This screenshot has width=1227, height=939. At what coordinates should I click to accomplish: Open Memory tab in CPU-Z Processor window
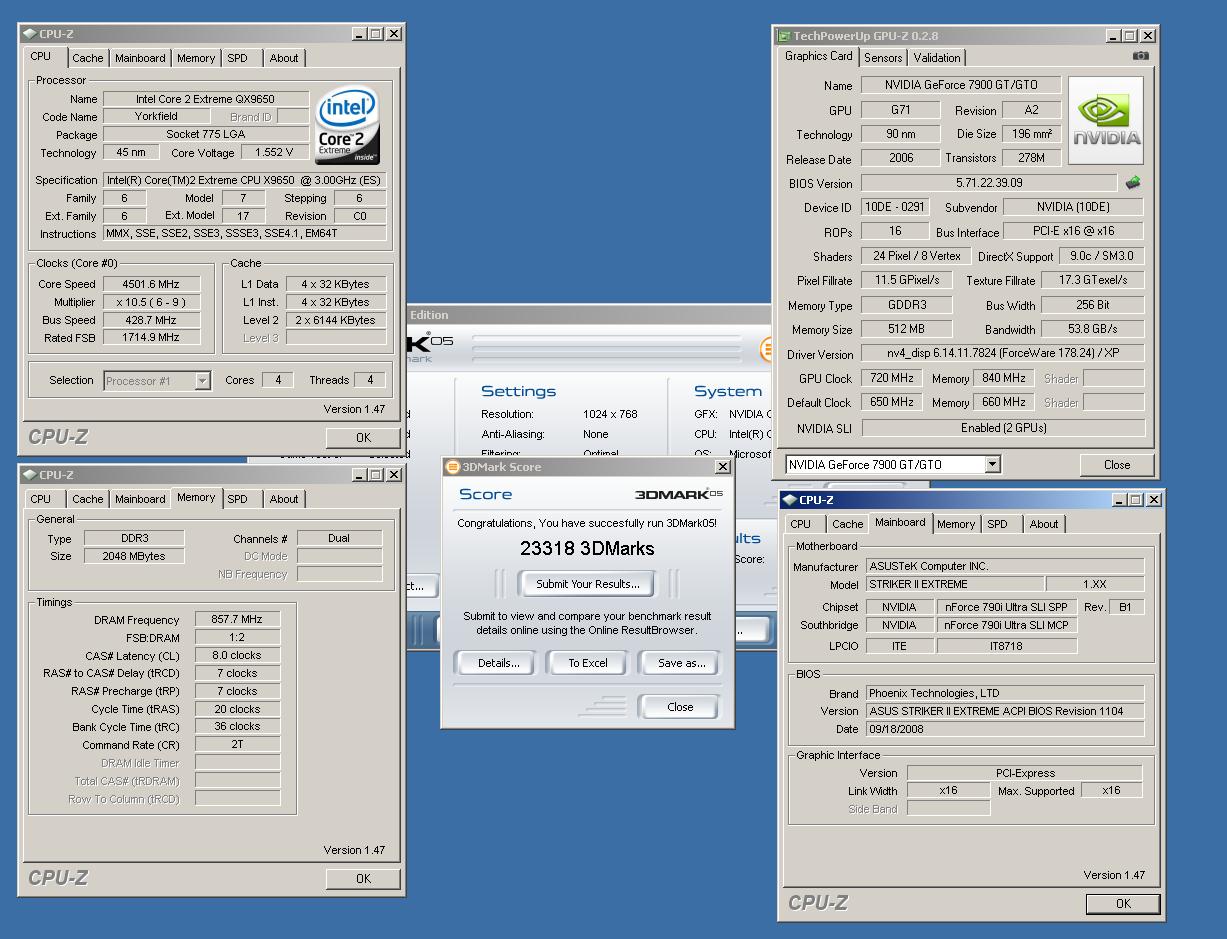pyautogui.click(x=196, y=58)
